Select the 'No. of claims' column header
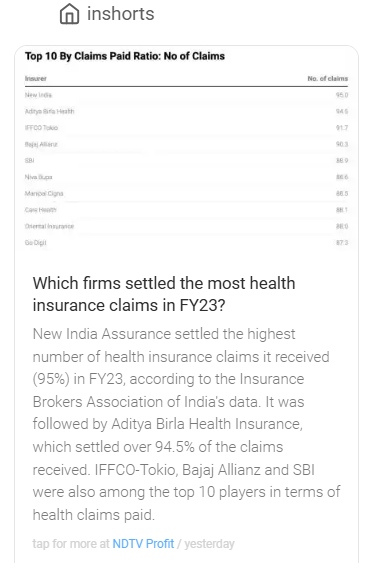Image resolution: width=375 pixels, height=563 pixels. pos(328,79)
